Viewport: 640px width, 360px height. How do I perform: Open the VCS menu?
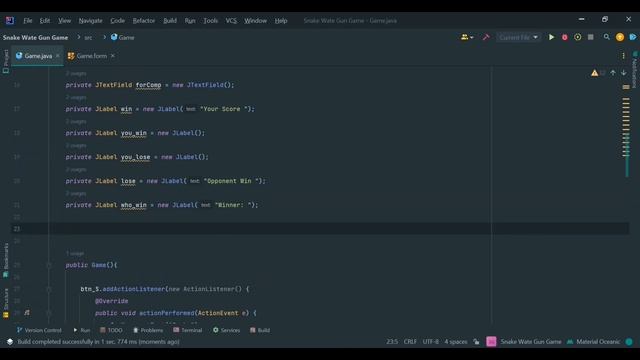231,20
